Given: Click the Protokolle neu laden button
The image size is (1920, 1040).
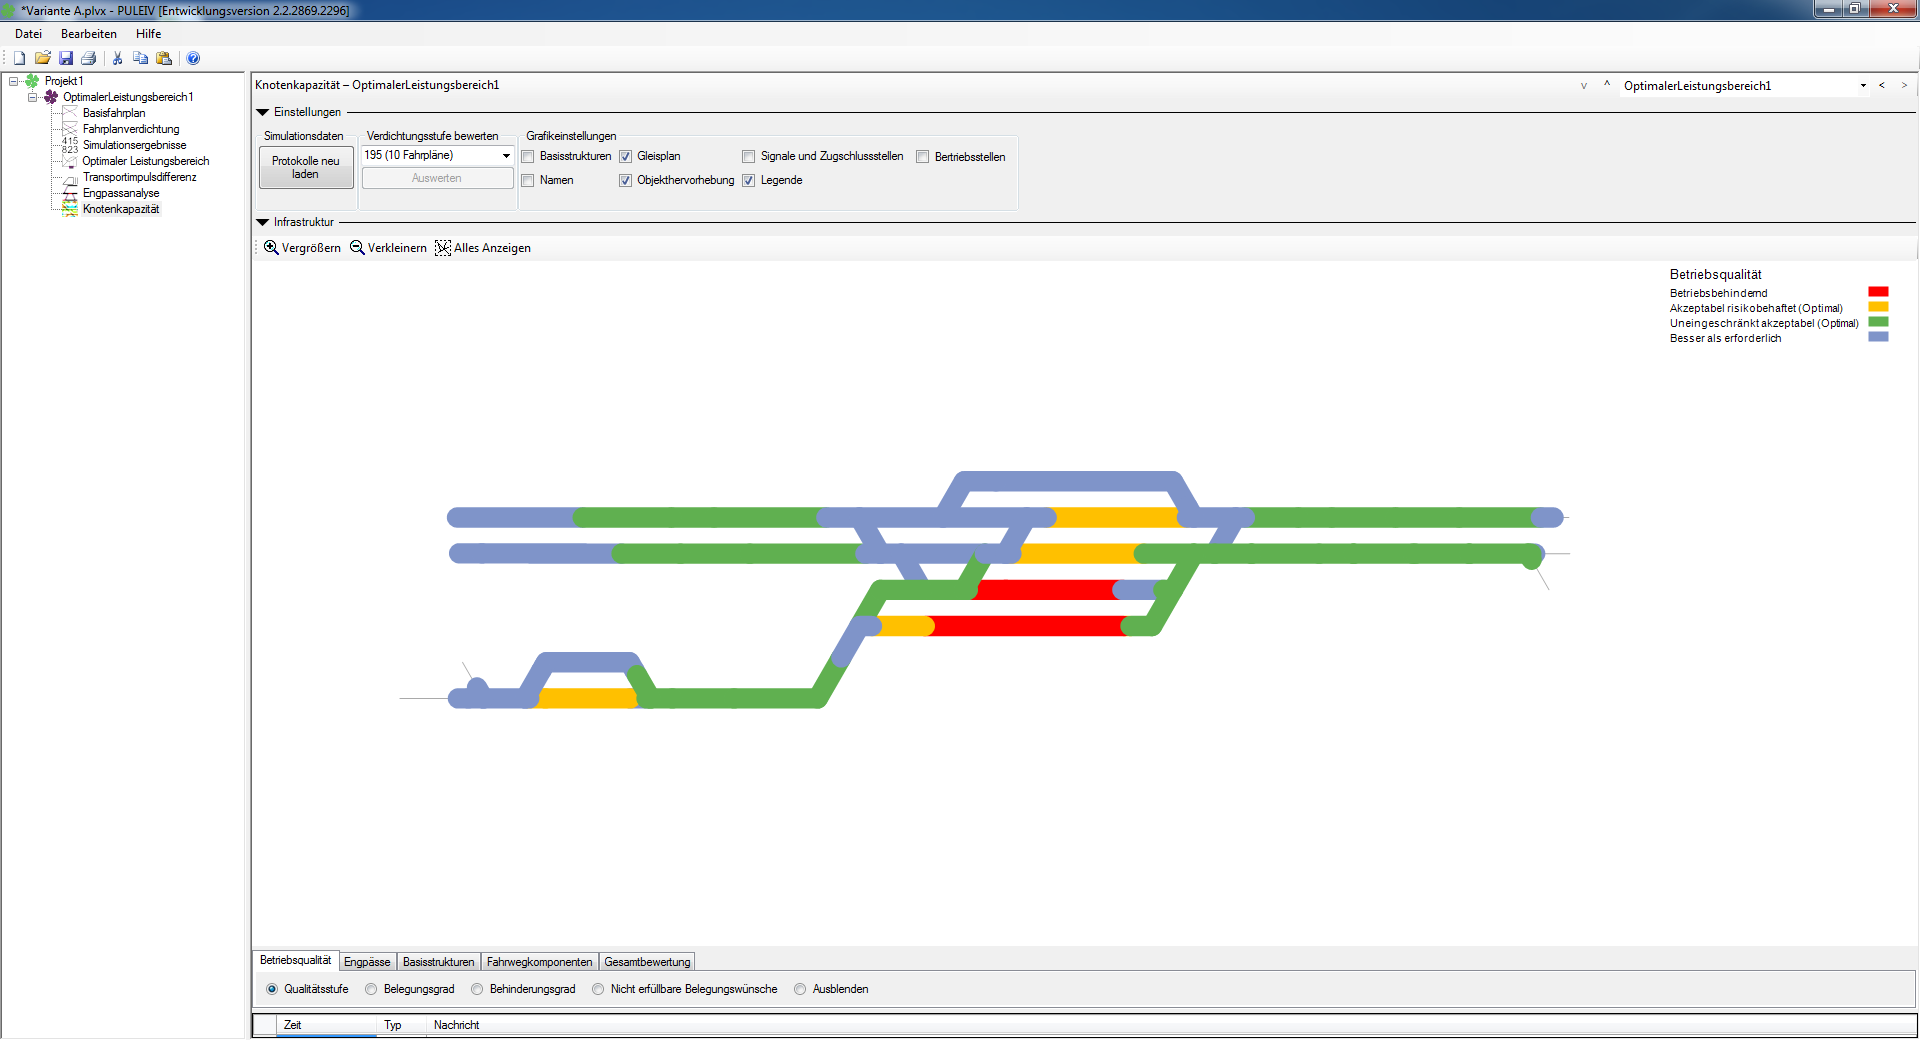Looking at the screenshot, I should (x=306, y=168).
